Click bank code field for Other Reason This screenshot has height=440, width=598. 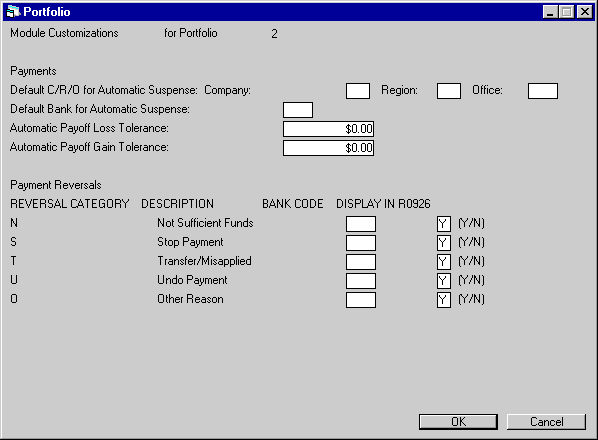361,300
